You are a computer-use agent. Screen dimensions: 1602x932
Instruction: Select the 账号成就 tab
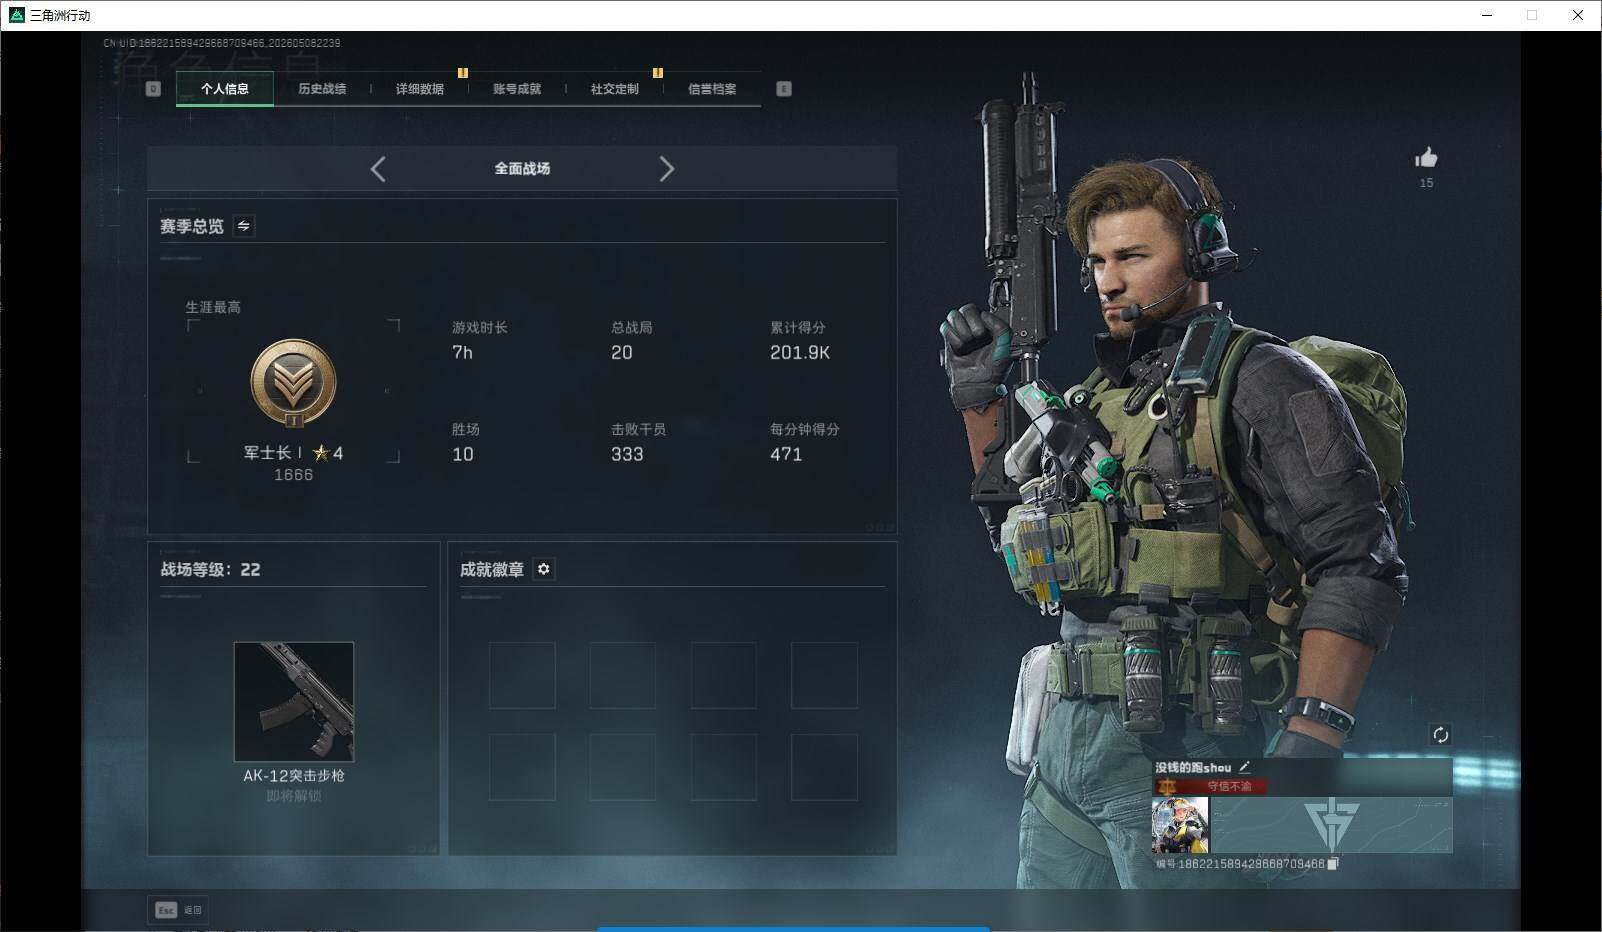[x=517, y=89]
